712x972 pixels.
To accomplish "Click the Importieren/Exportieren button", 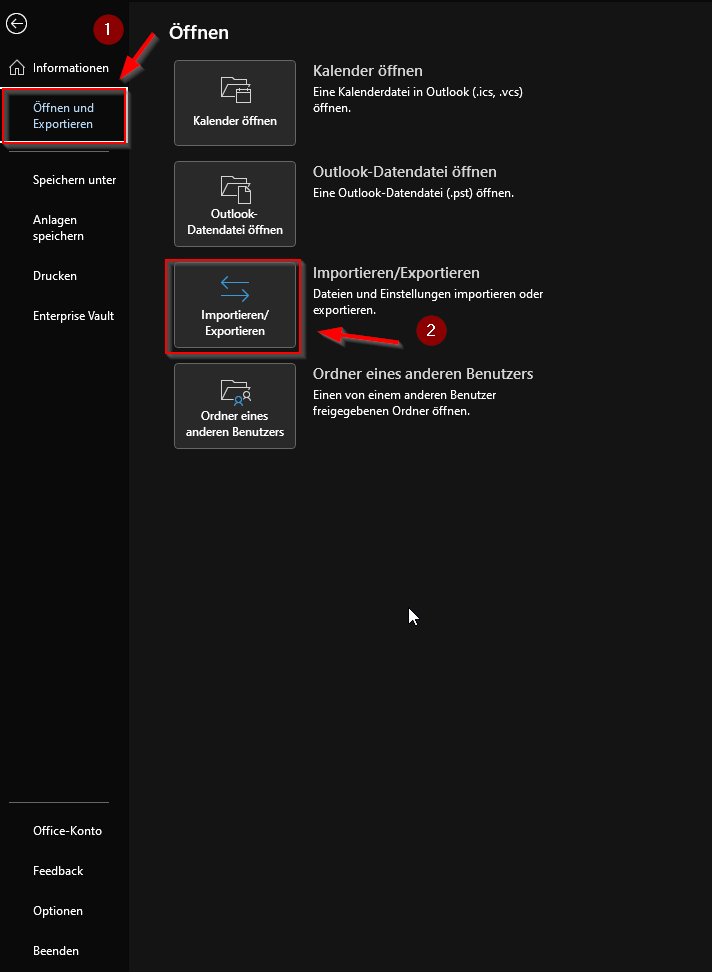I will pos(235,305).
